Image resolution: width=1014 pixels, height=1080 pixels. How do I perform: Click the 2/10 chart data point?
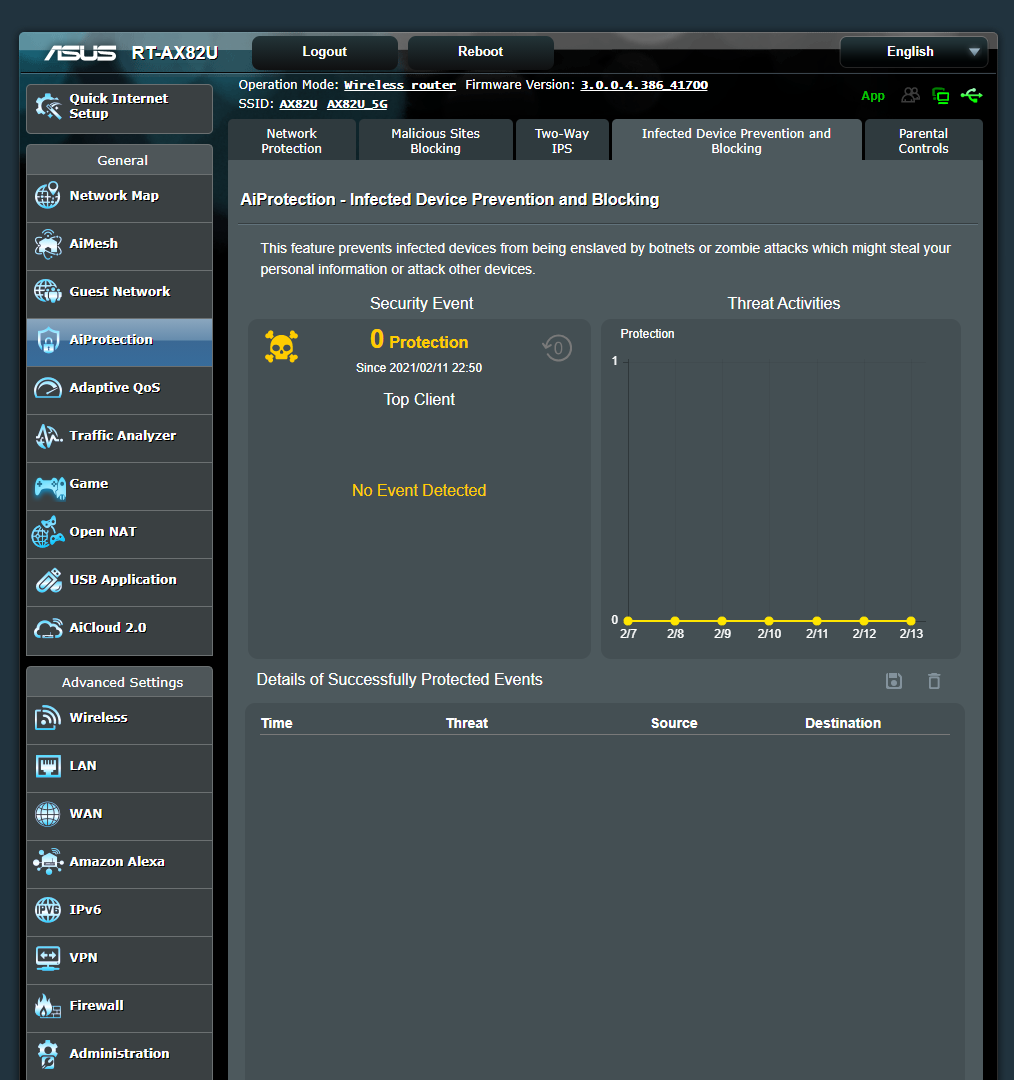(769, 621)
